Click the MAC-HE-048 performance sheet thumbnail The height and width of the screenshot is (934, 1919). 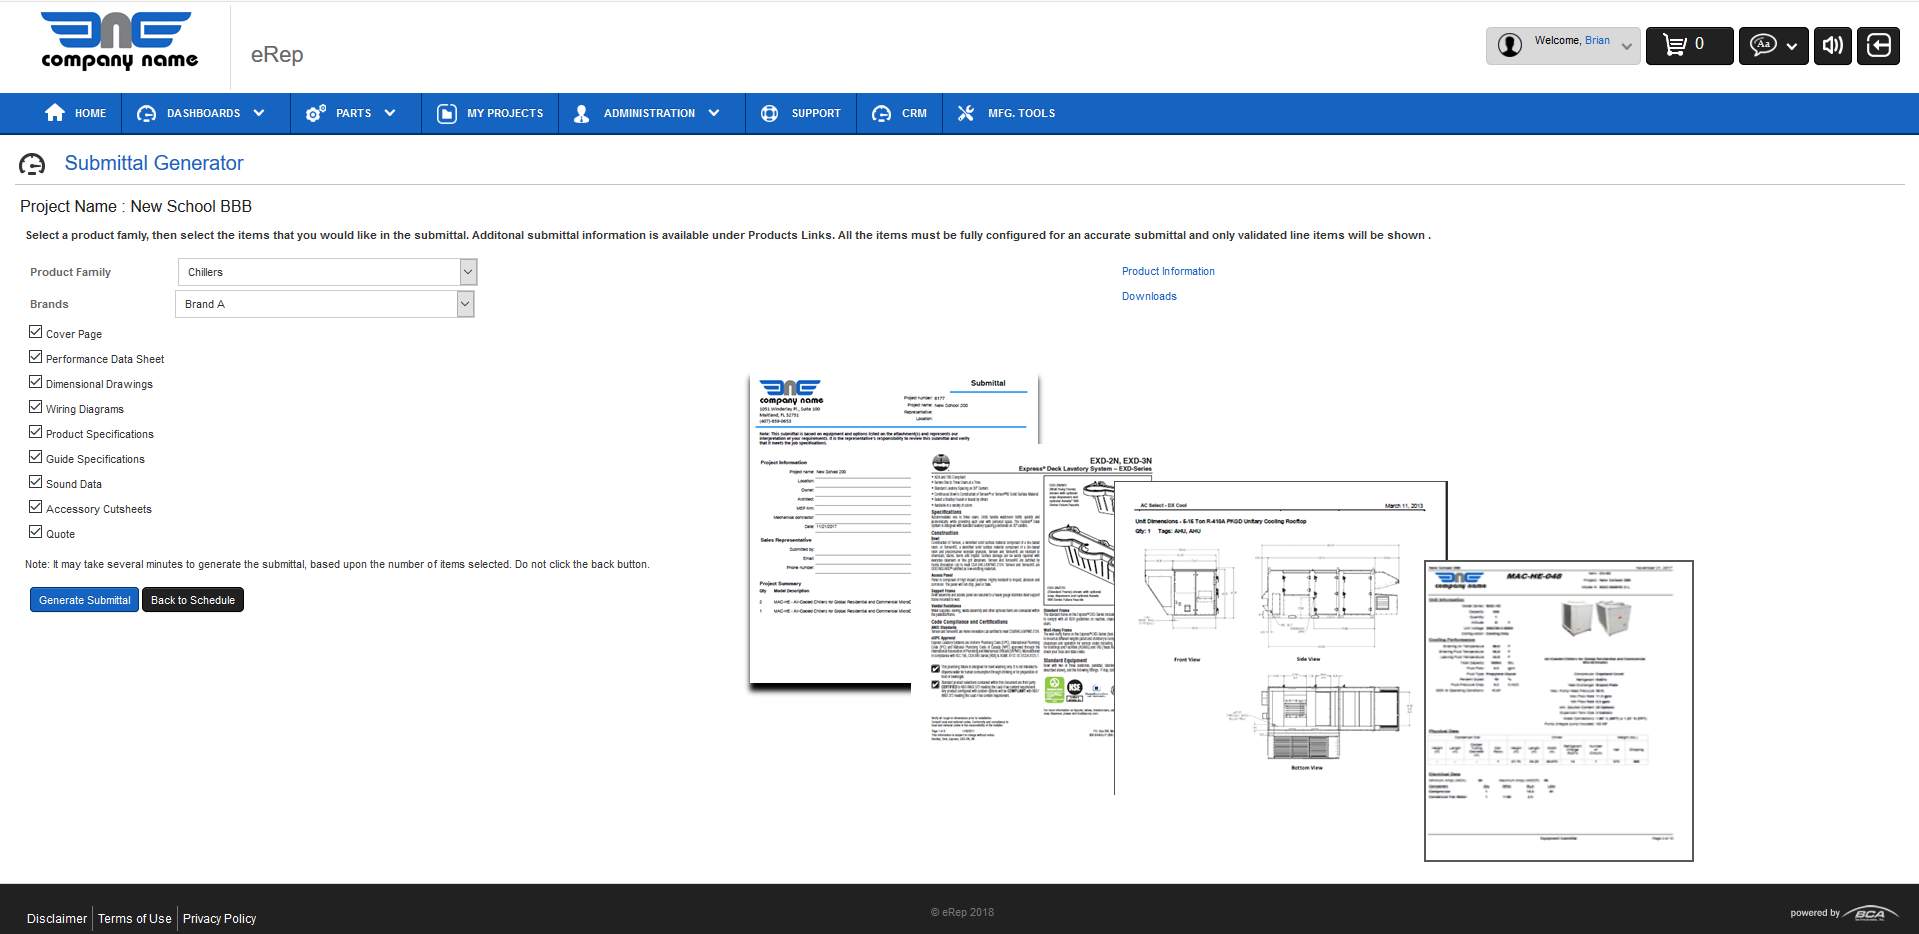pos(1558,710)
